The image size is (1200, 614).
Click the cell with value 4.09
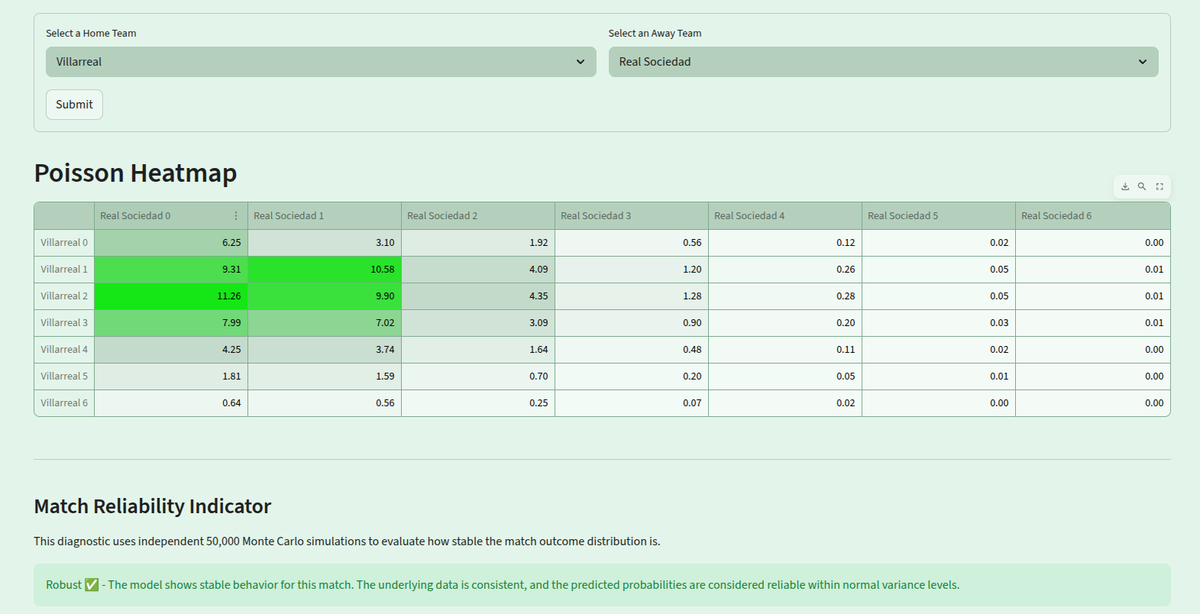(478, 270)
